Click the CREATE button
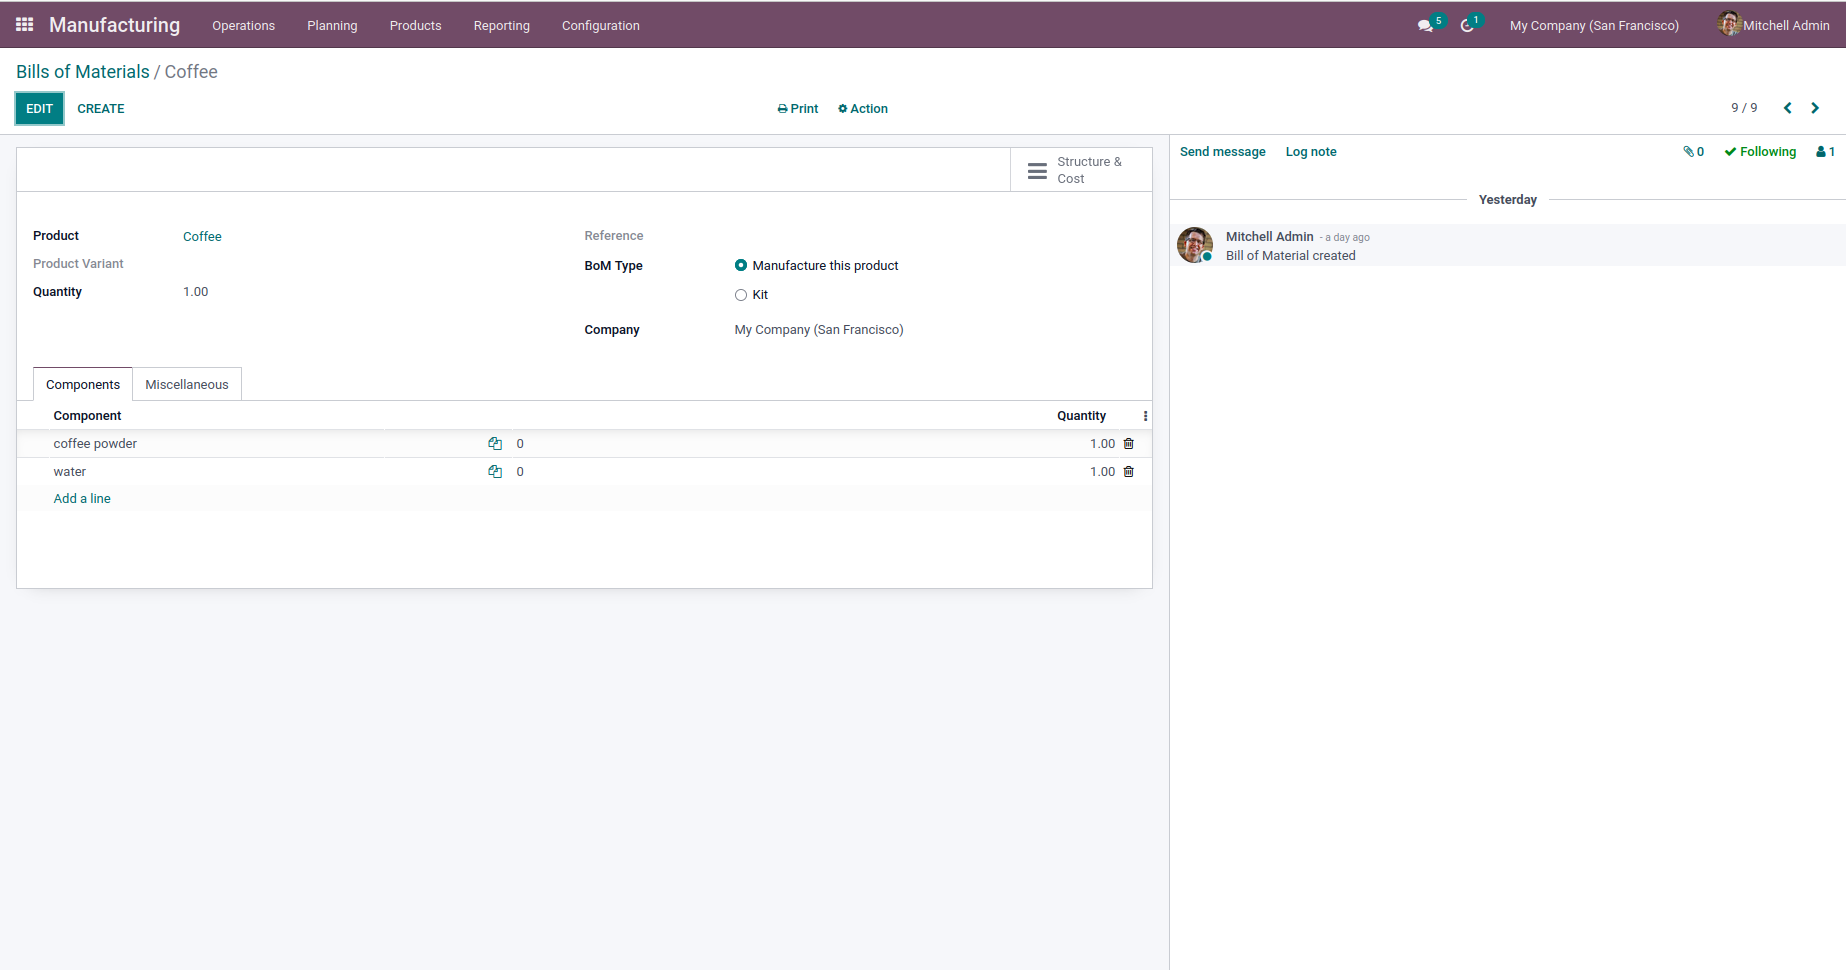 101,109
